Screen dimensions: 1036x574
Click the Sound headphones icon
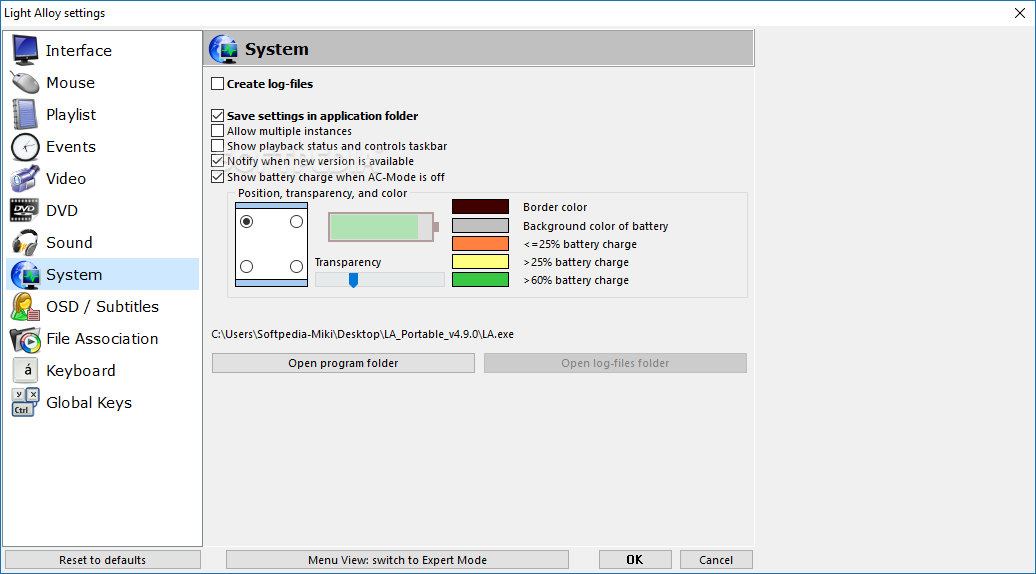click(25, 242)
